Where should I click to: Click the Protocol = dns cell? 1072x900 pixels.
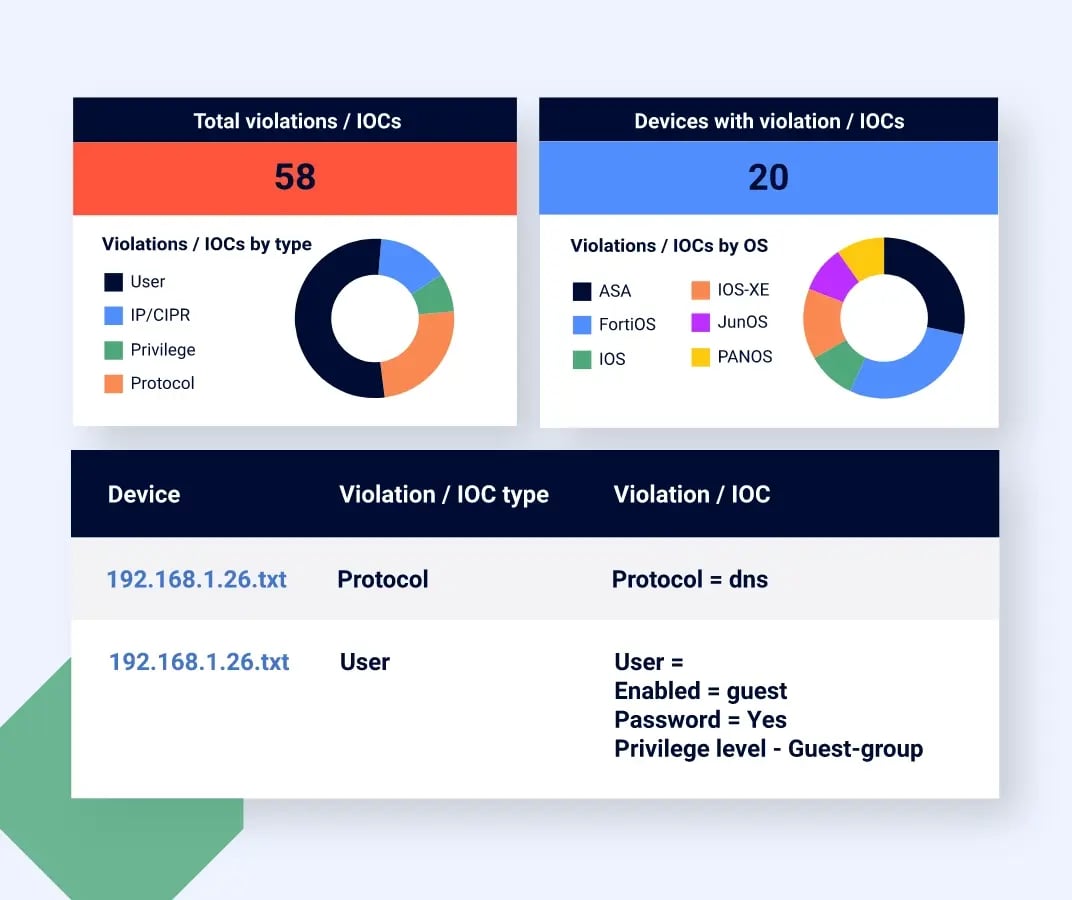pos(690,579)
